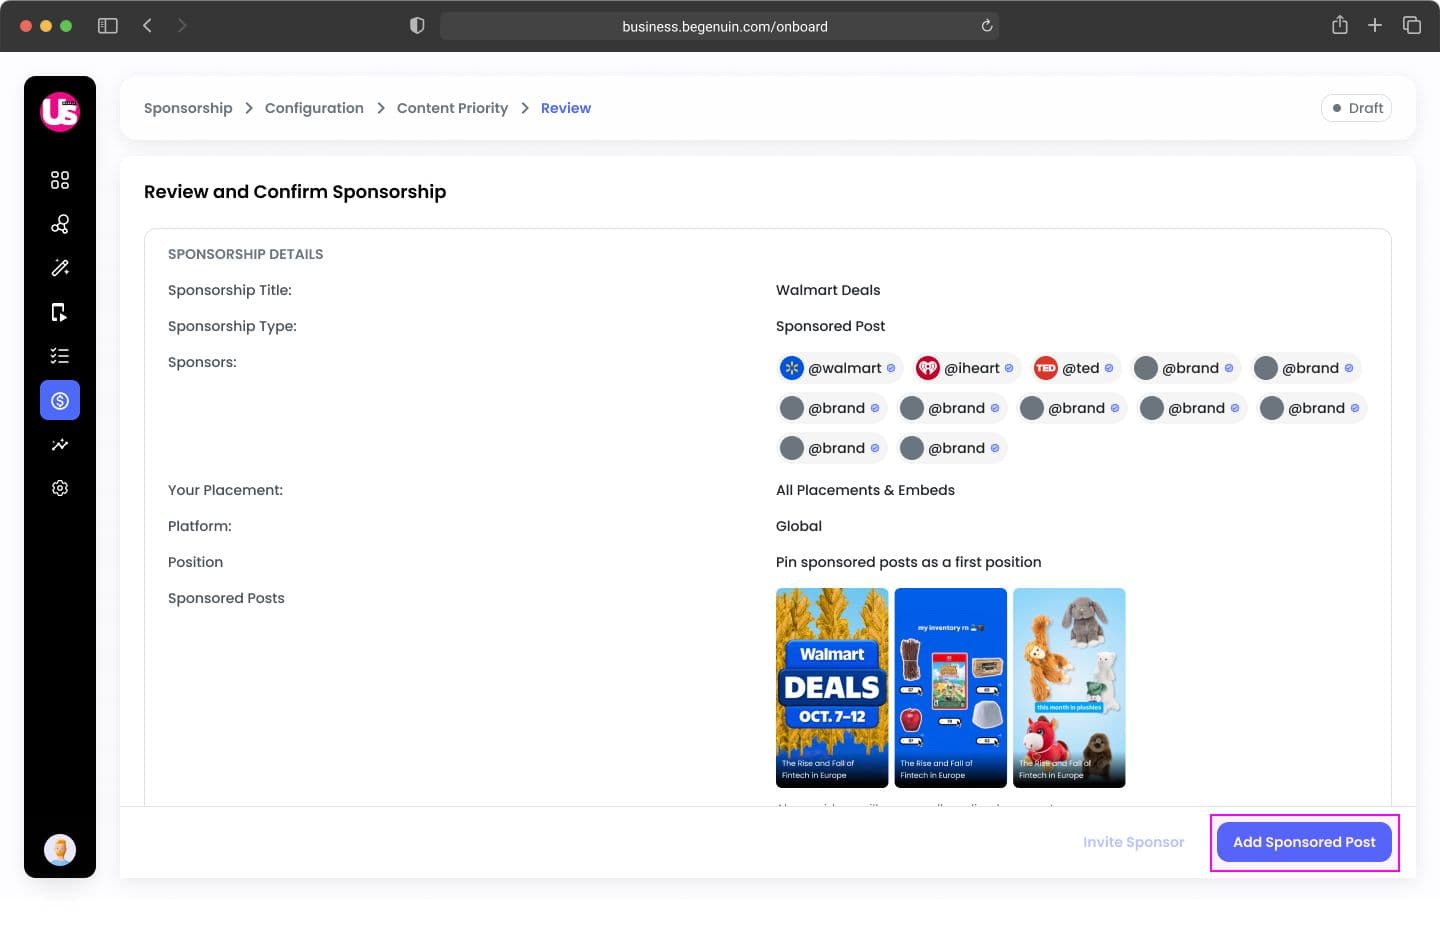Click the @ted sponsor handle
Screen dimensions: 1440x925
[x=1081, y=368]
